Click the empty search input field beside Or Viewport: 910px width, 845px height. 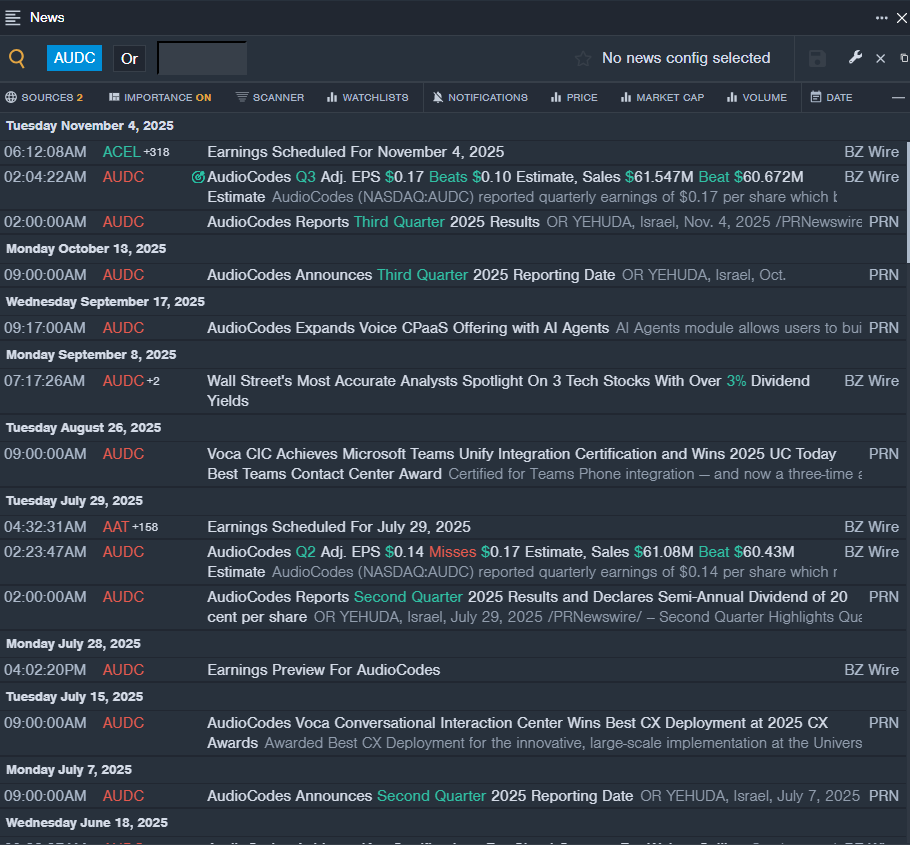tap(202, 58)
